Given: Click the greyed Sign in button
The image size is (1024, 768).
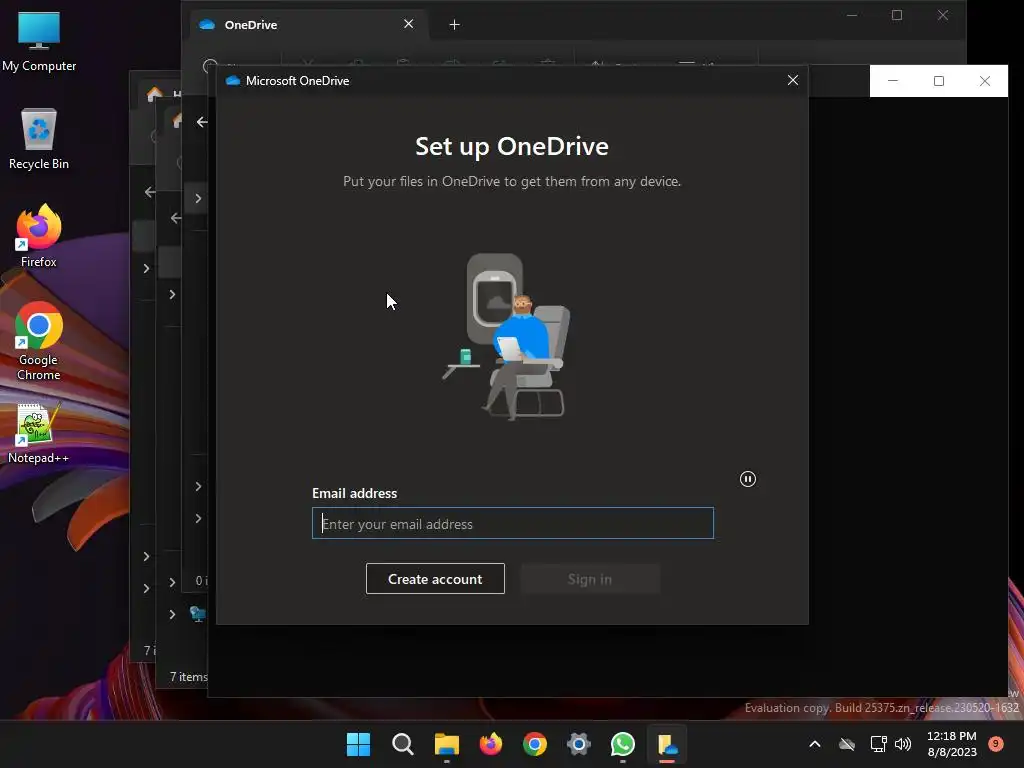Looking at the screenshot, I should 590,579.
